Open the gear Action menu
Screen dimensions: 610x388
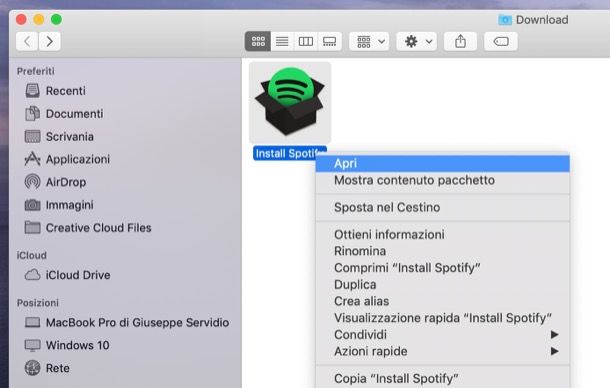pos(417,41)
